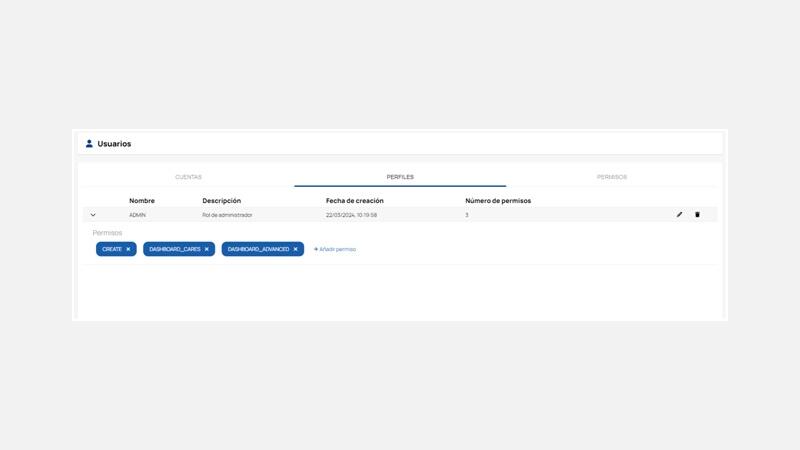The height and width of the screenshot is (450, 800).
Task: Click the Fecha de creación column header
Action: pos(355,201)
